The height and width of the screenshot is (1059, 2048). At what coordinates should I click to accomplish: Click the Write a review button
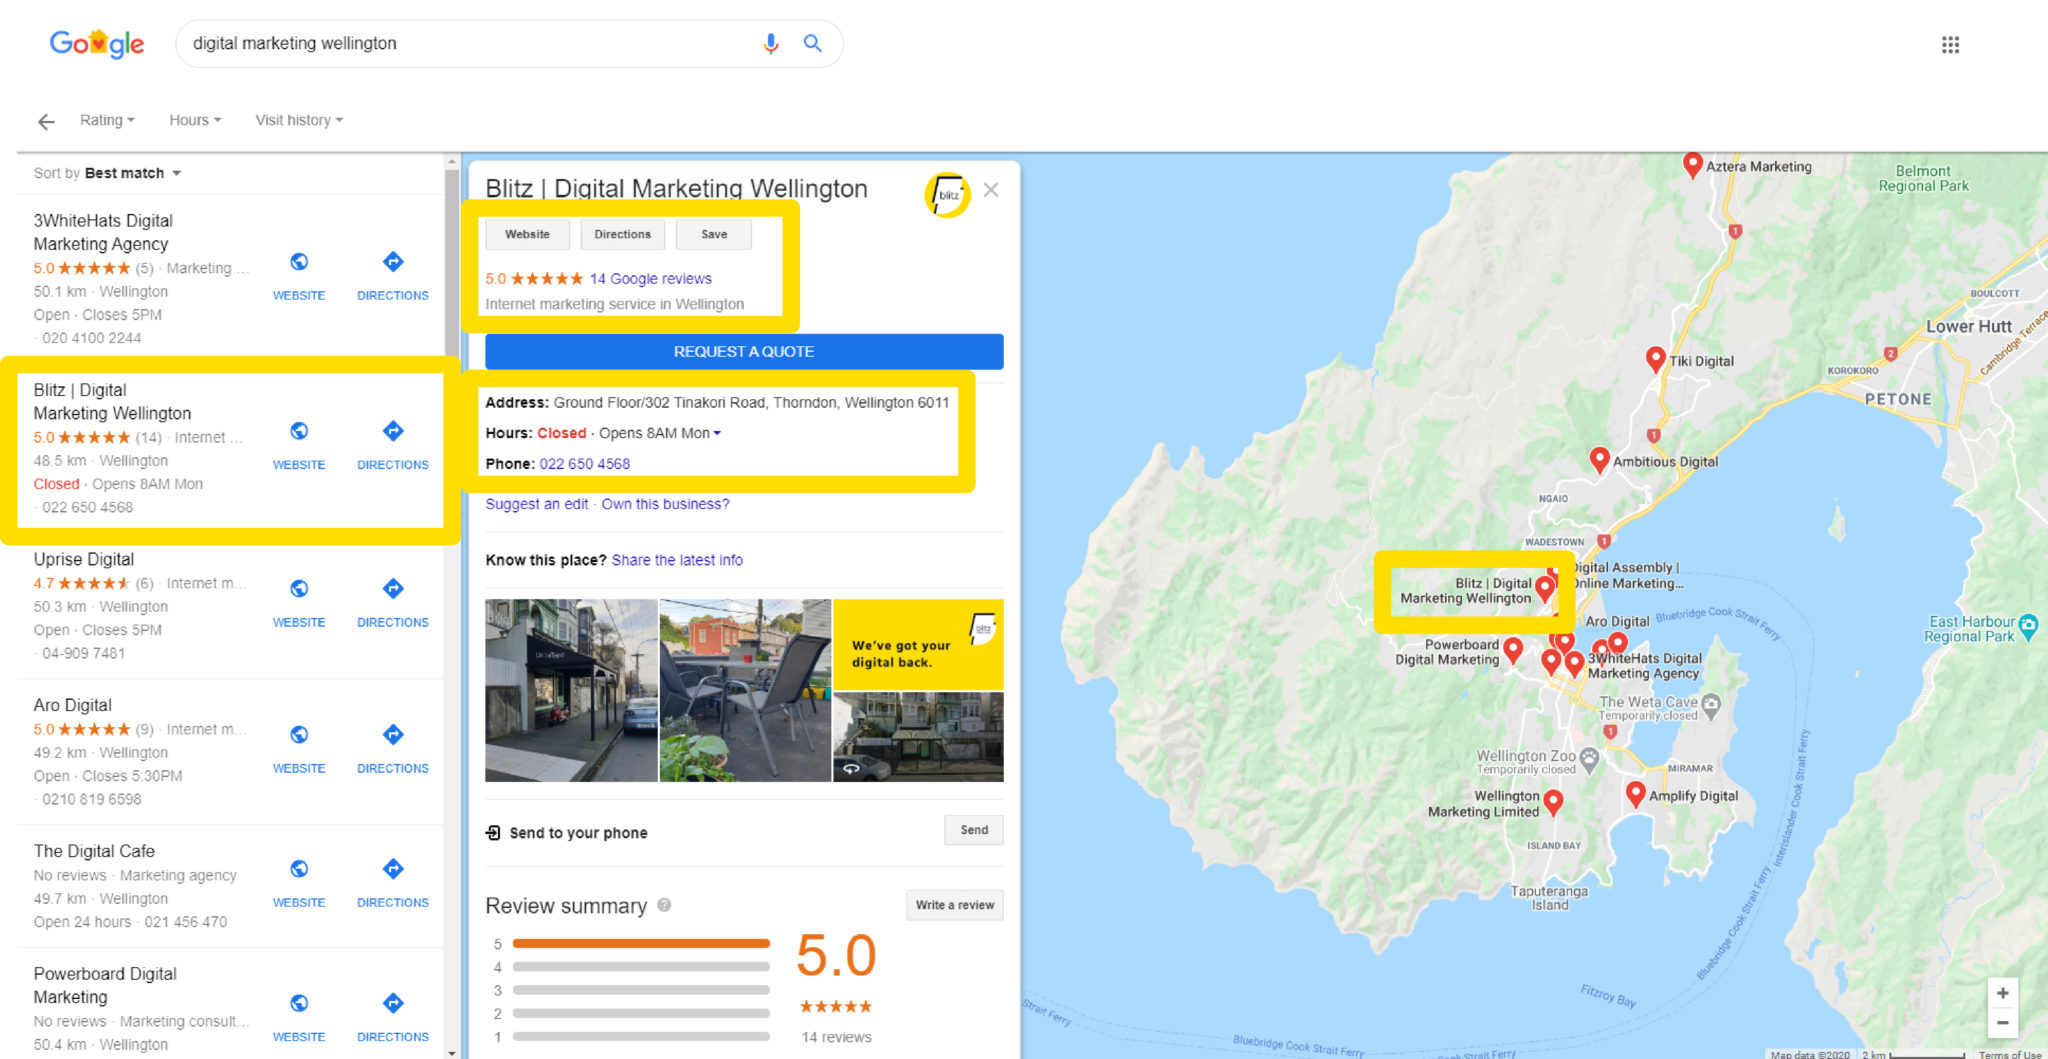955,905
